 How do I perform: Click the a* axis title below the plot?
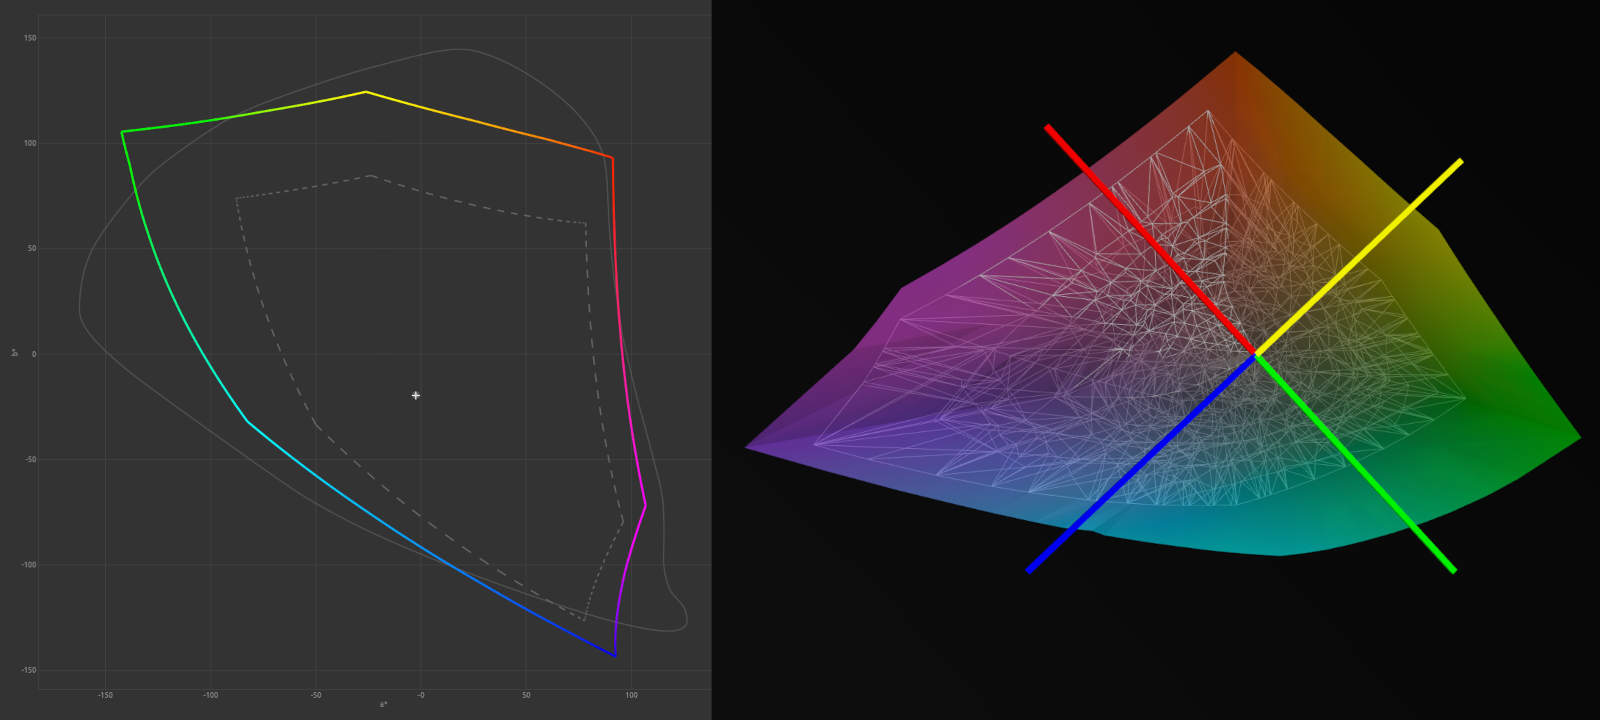[383, 705]
